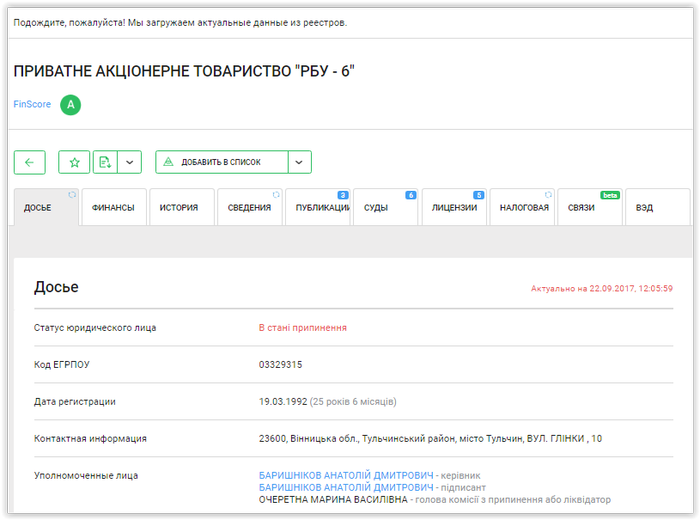This screenshot has width=700, height=520.
Task: Click the back arrow button
Action: click(29, 162)
